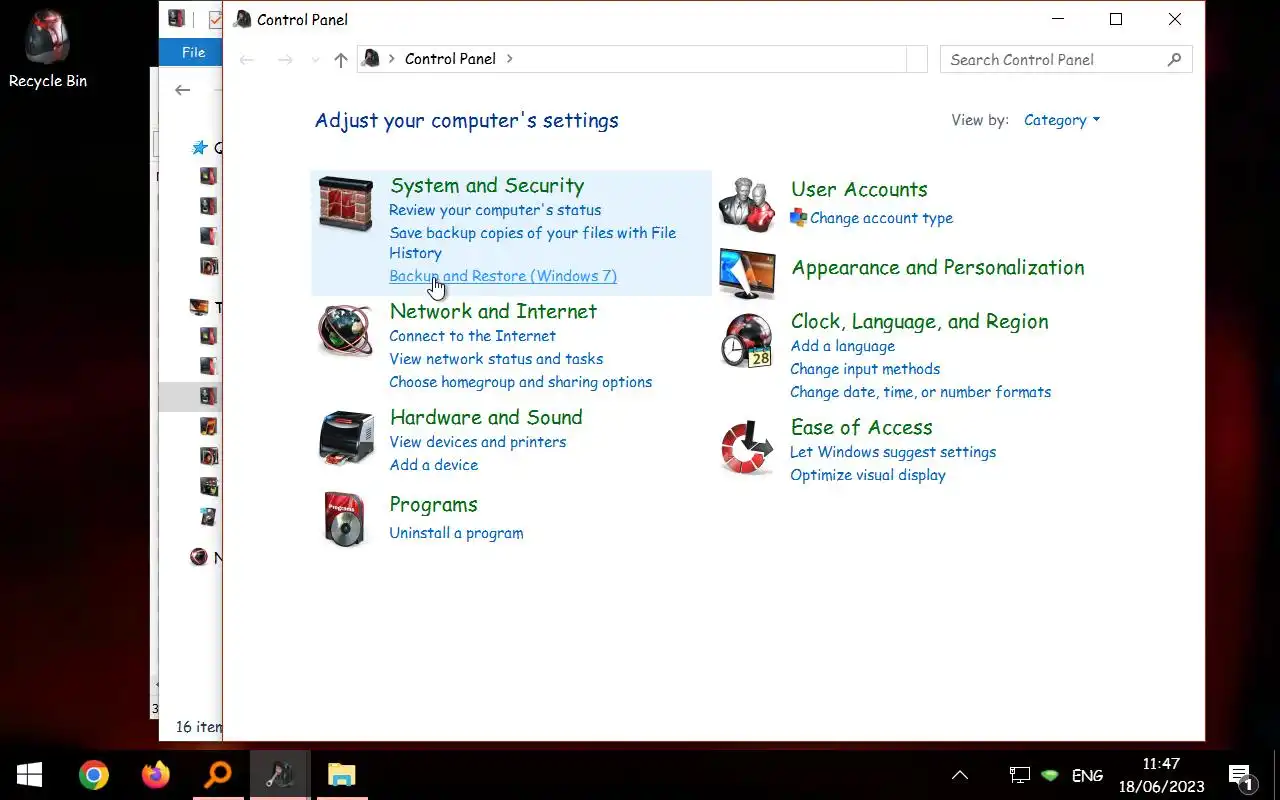Open the User Accounts heading
1280x800 pixels.
point(859,189)
